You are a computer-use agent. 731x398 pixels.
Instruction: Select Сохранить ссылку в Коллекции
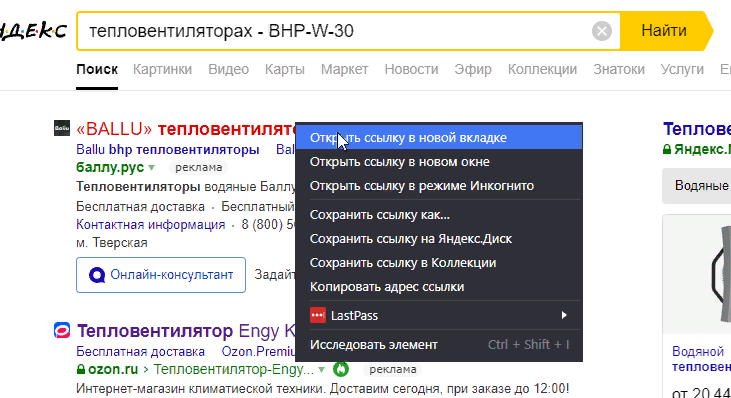(439, 263)
